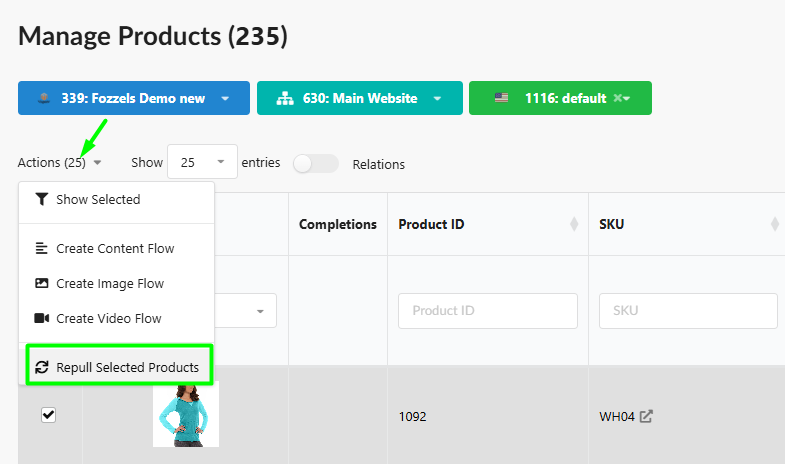Choose Show Selected from Actions menu
785x464 pixels.
click(x=116, y=199)
